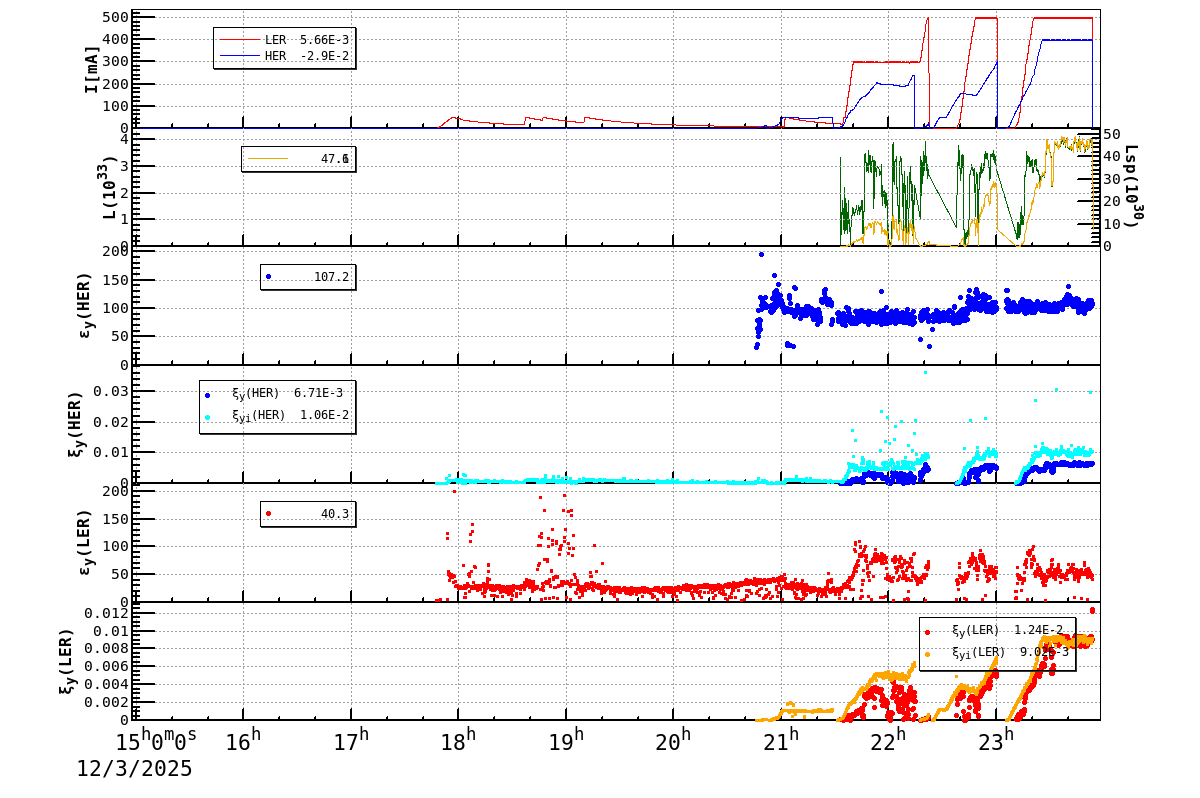1200x798 pixels.
Task: Click the ξyi(LER) legend entry
Action: tap(997, 652)
